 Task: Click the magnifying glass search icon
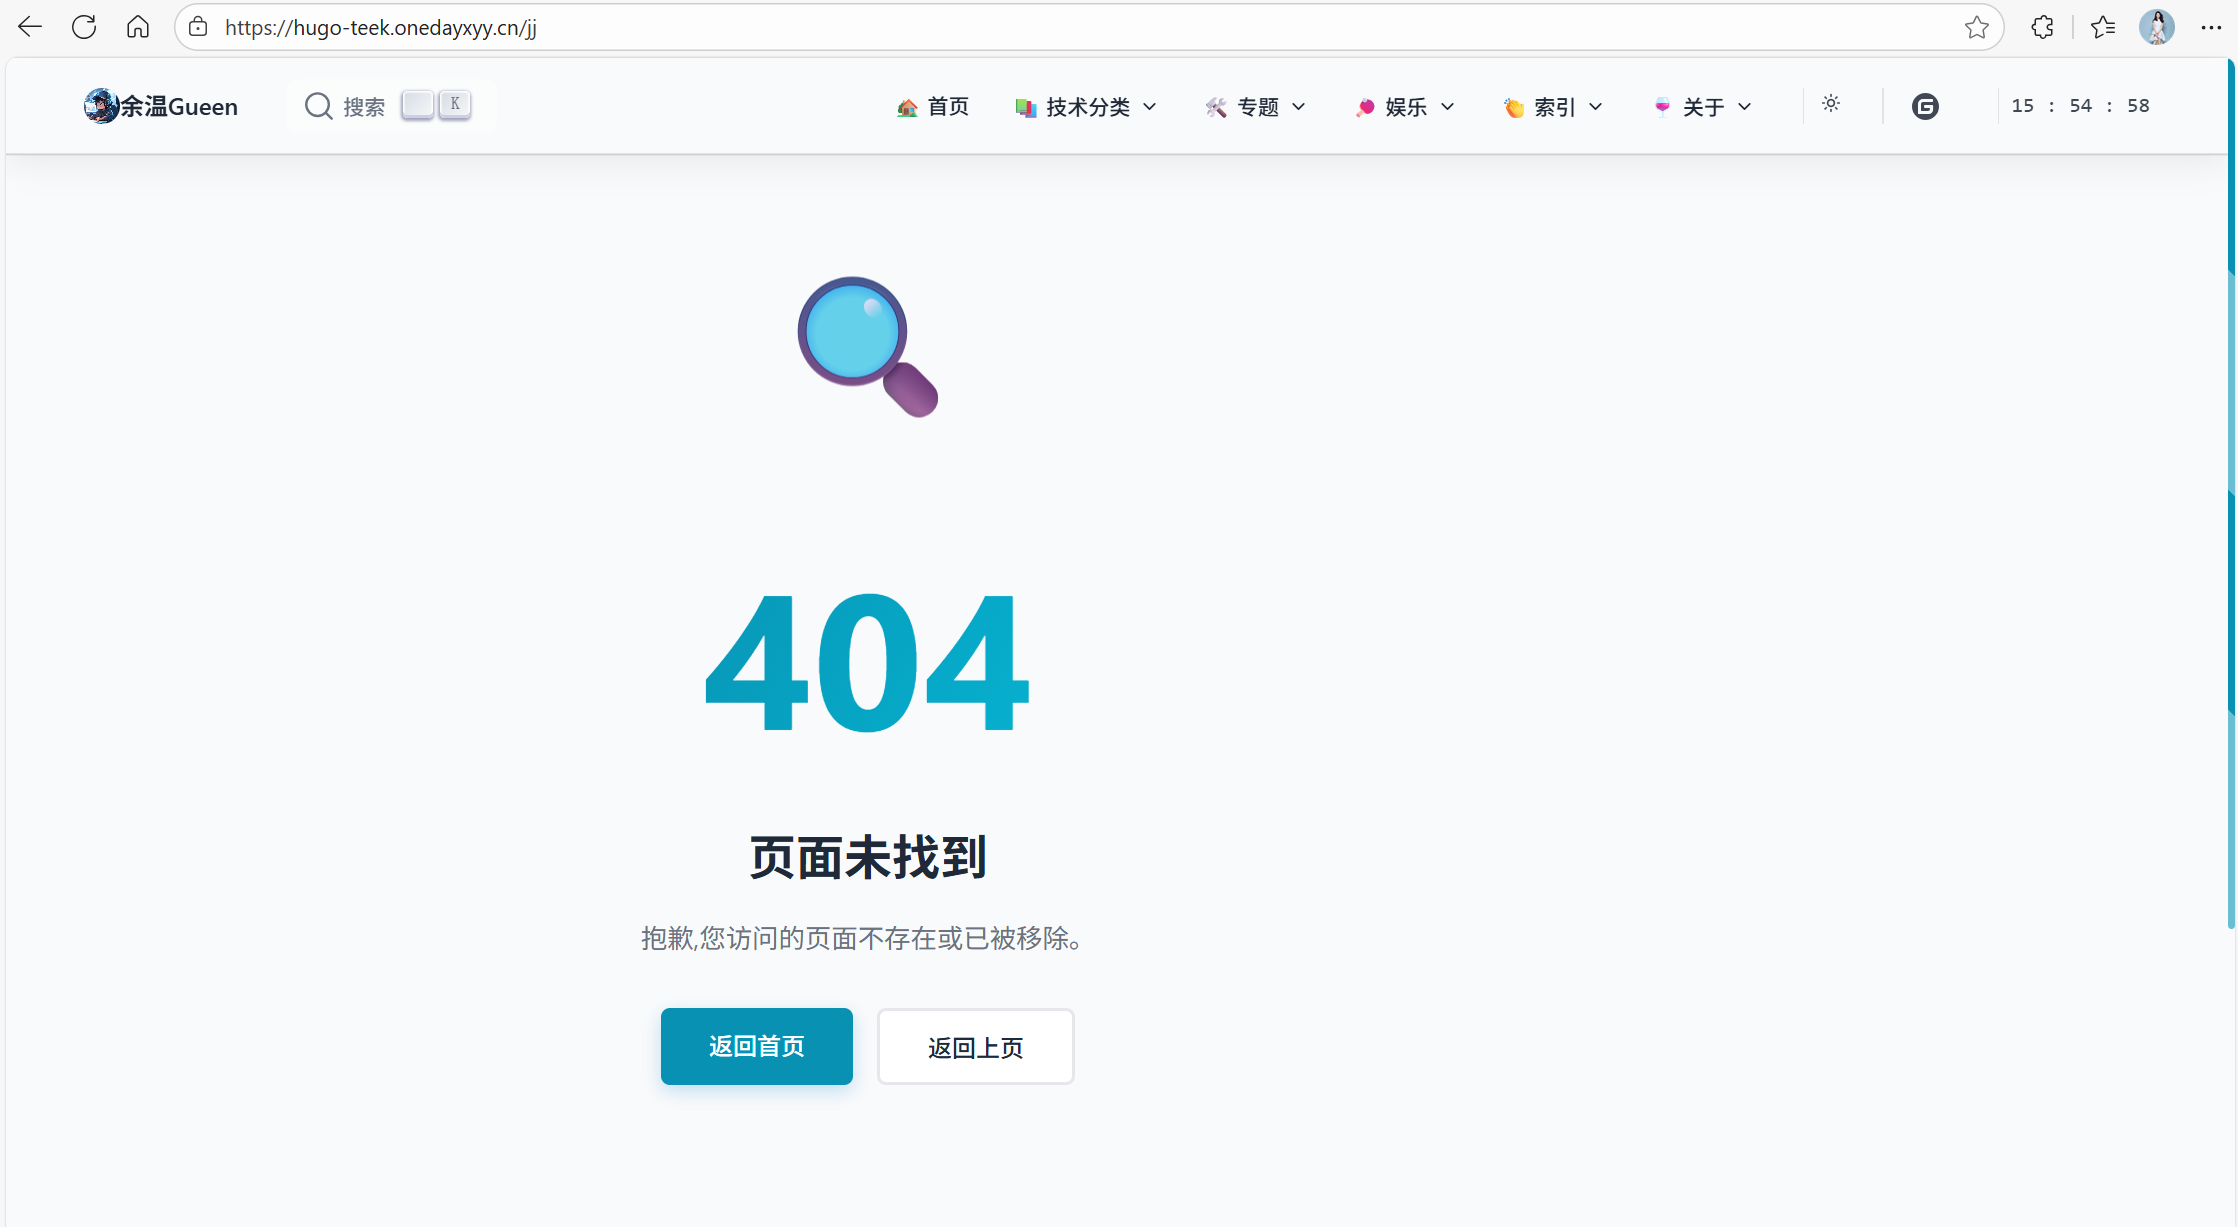click(x=318, y=106)
